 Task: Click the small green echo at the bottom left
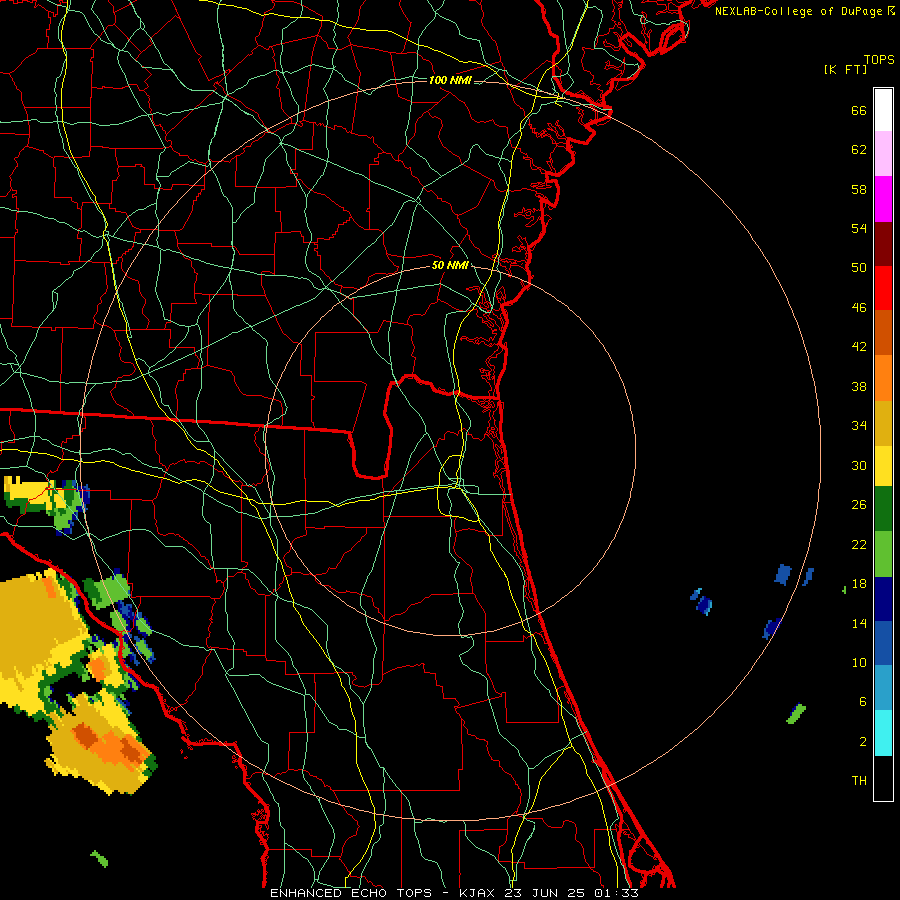tap(99, 859)
